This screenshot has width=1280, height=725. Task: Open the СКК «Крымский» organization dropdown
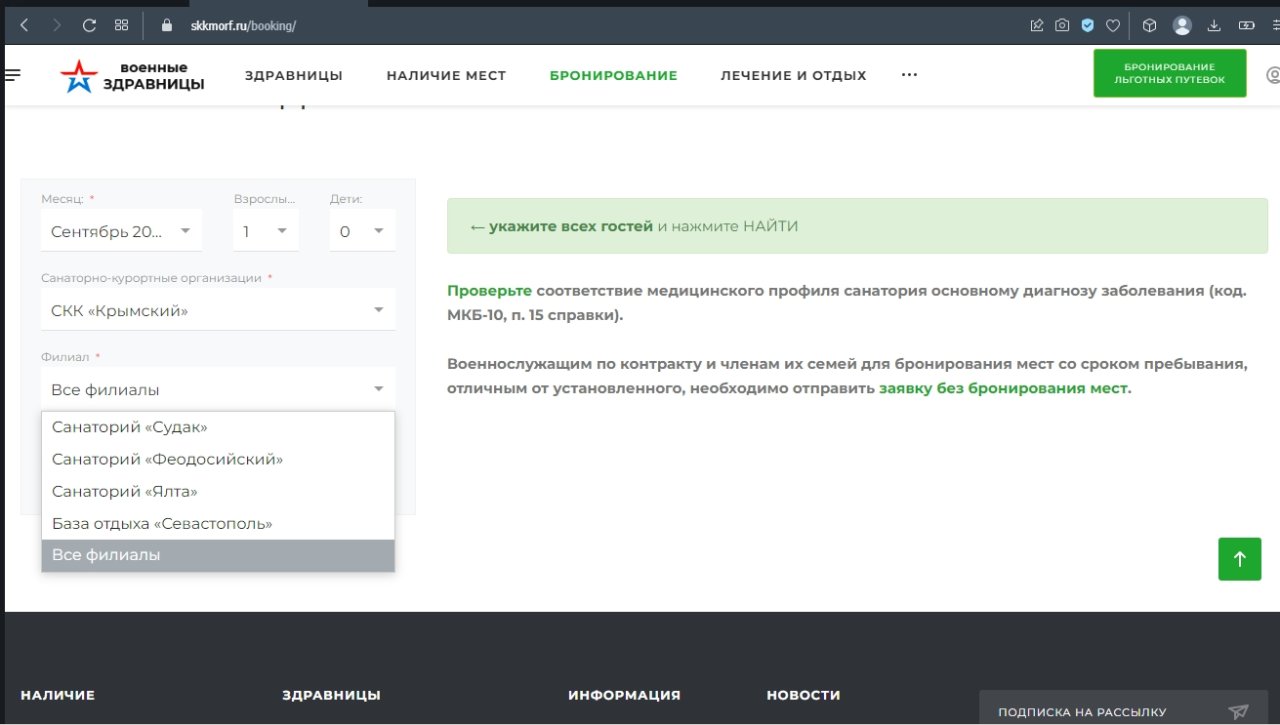(x=217, y=311)
